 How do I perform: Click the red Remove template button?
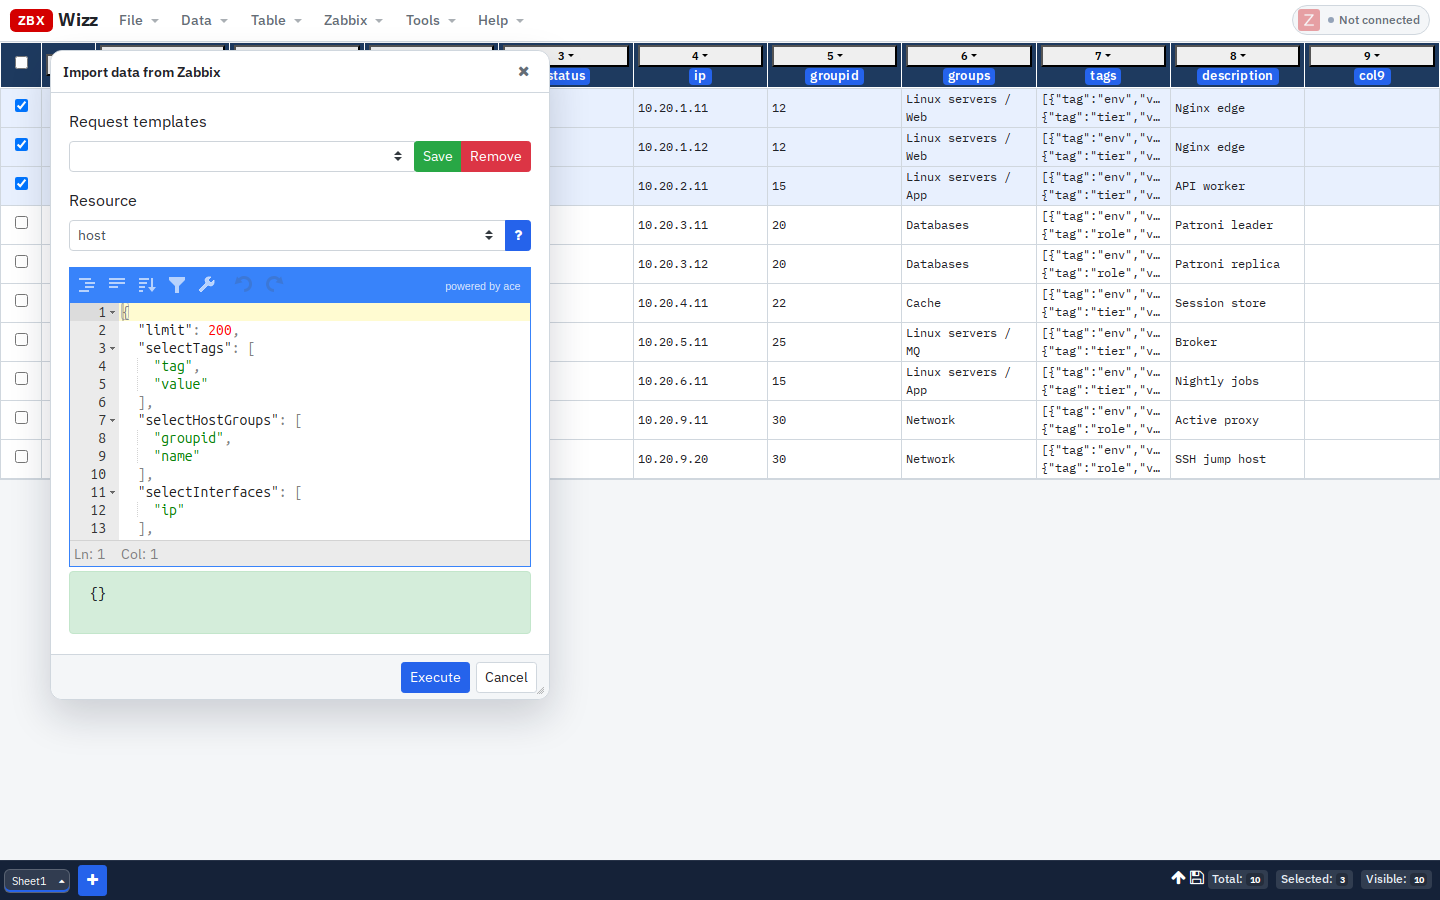pos(495,156)
